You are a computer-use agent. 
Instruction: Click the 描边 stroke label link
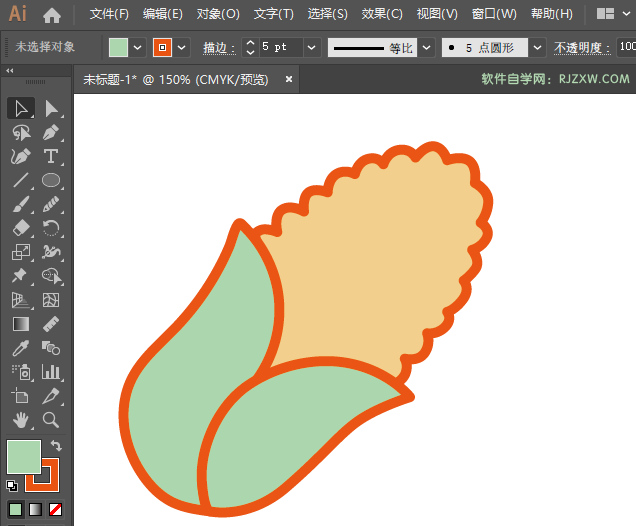215,48
